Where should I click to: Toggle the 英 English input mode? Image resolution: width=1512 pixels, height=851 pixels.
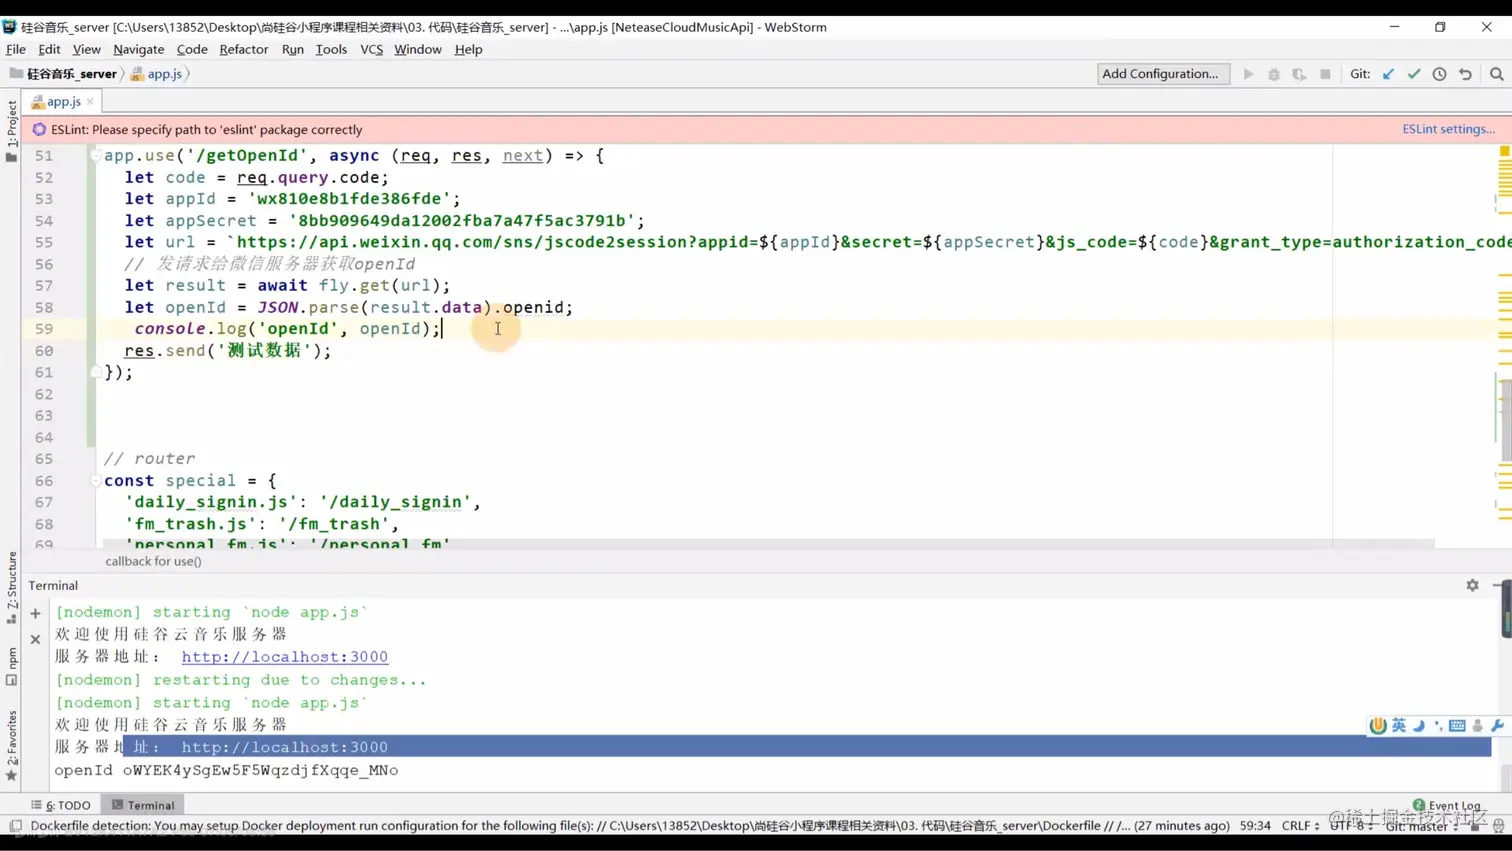[1399, 725]
